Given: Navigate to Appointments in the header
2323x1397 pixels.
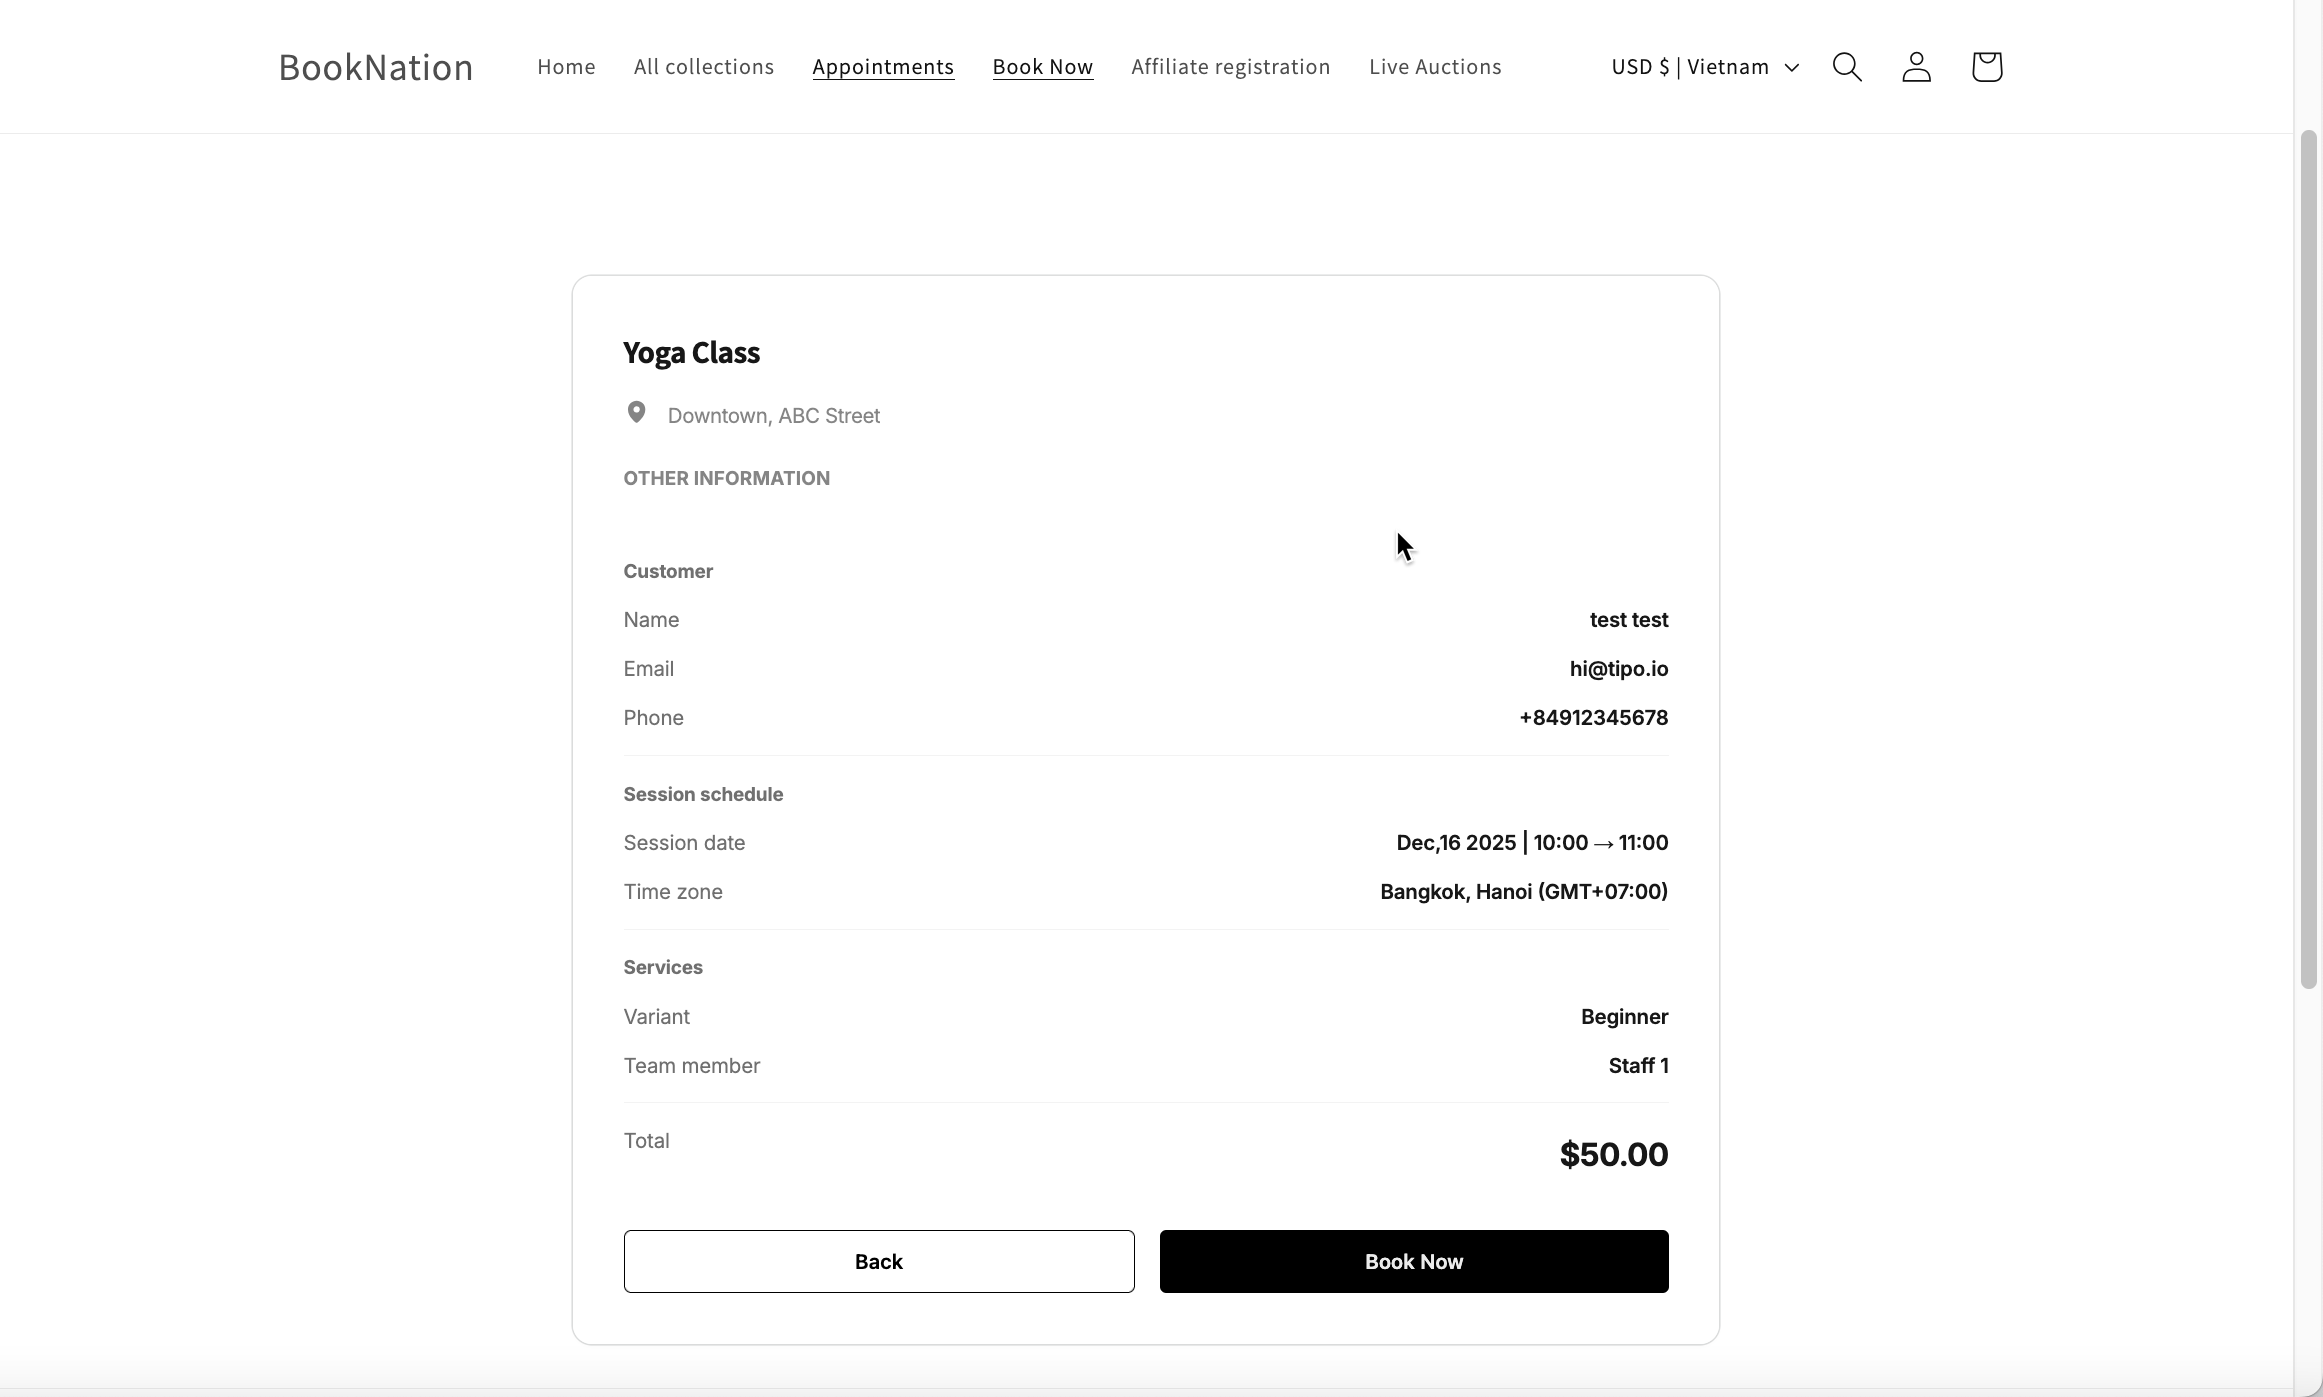Looking at the screenshot, I should point(883,67).
